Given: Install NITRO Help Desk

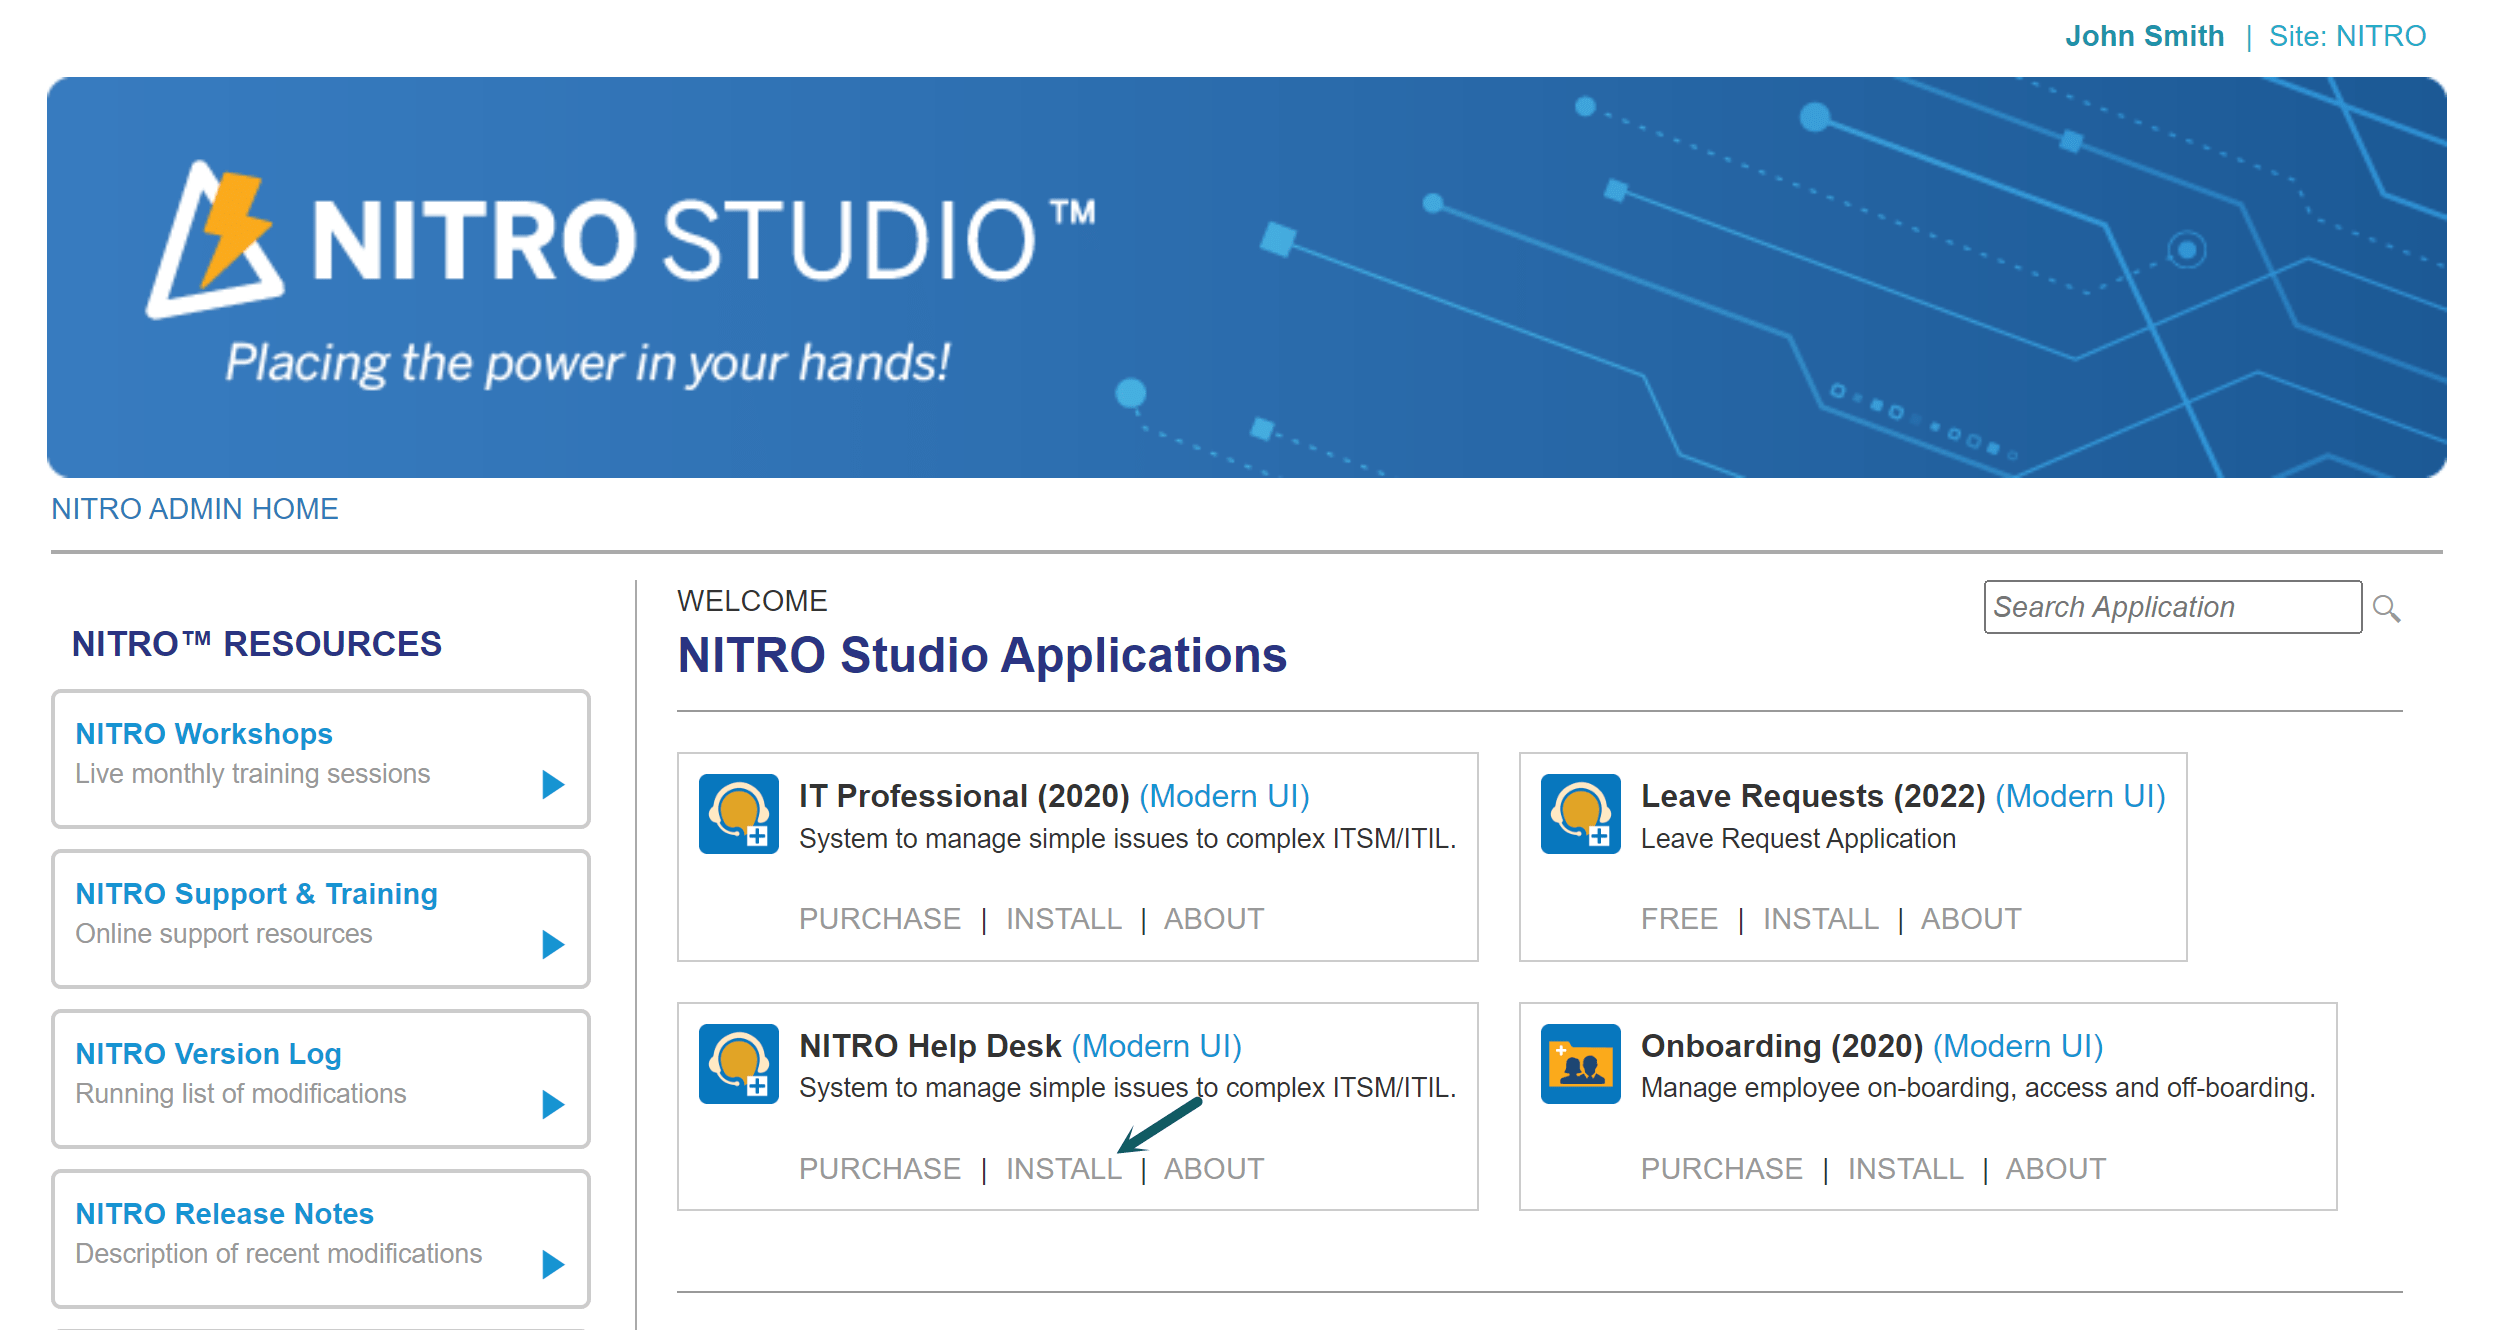Looking at the screenshot, I should pos(1063,1169).
